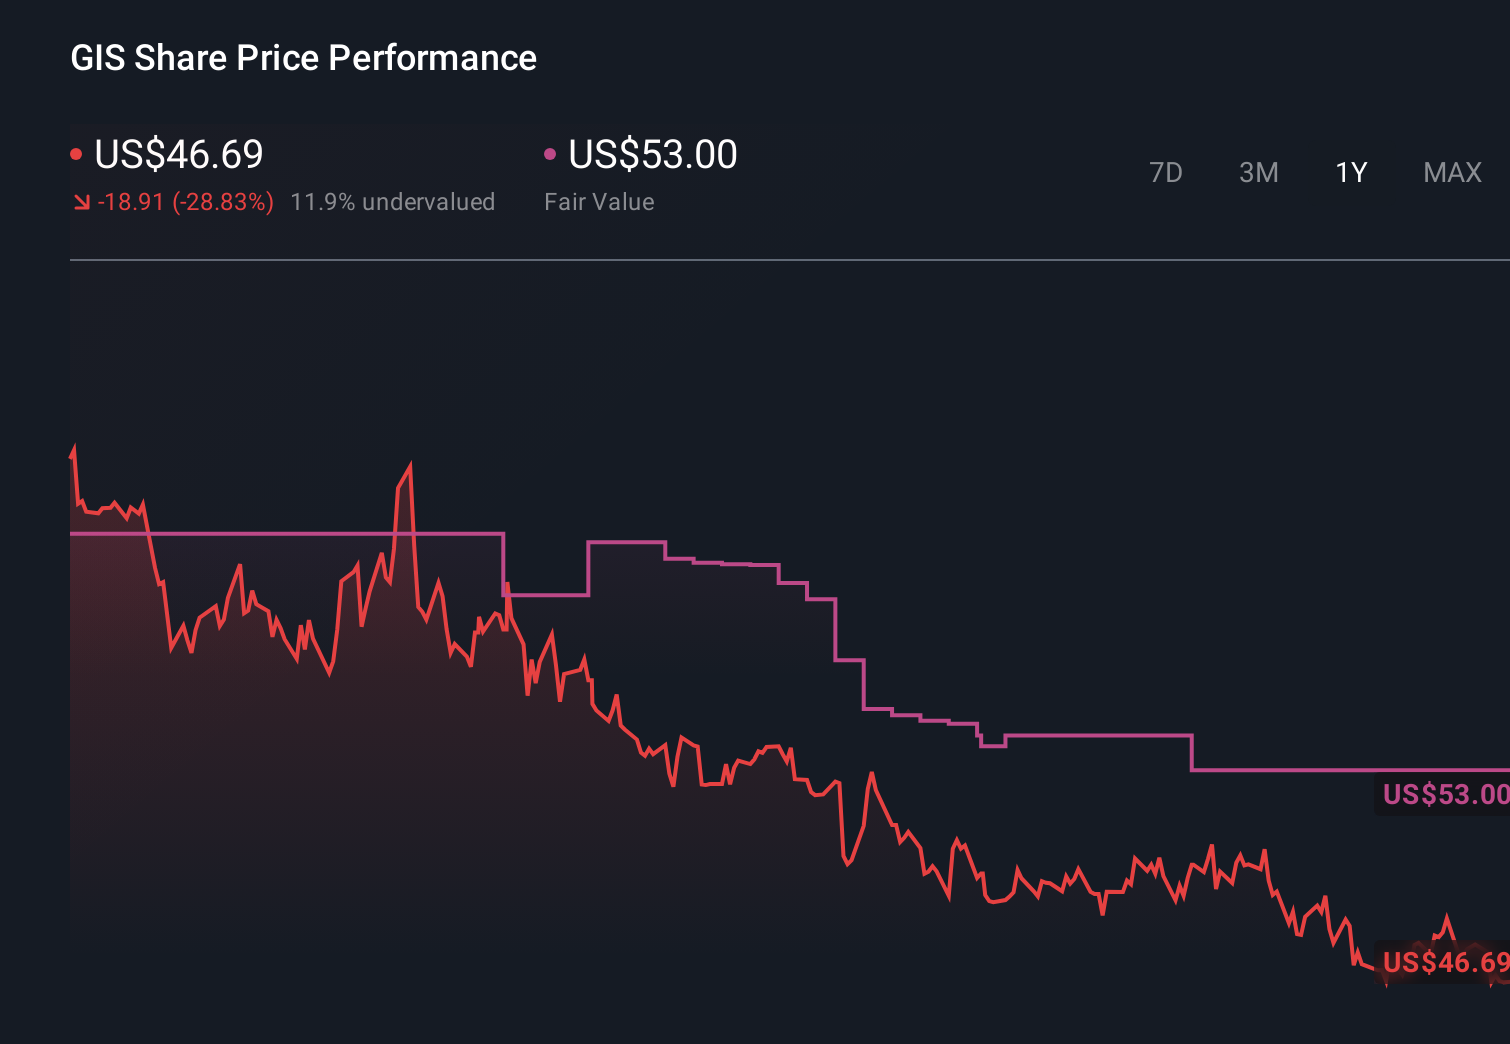1510x1044 pixels.
Task: Toggle the US$53.00 Fair Value series
Action: click(x=651, y=155)
